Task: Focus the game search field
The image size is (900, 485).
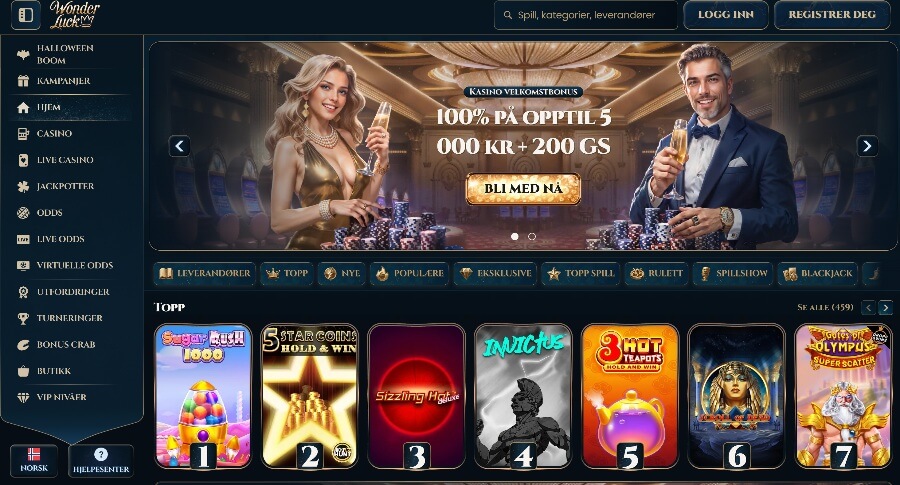Action: point(585,15)
